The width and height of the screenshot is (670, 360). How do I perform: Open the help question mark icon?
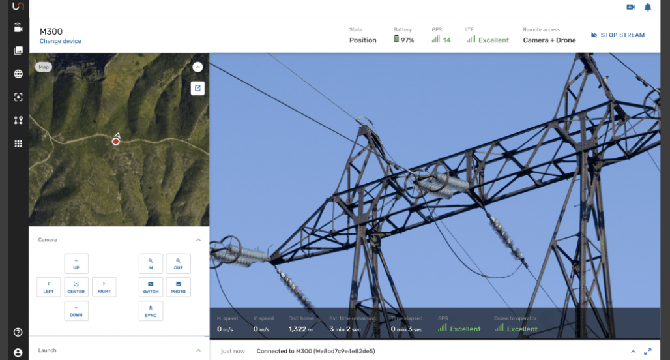(x=18, y=332)
